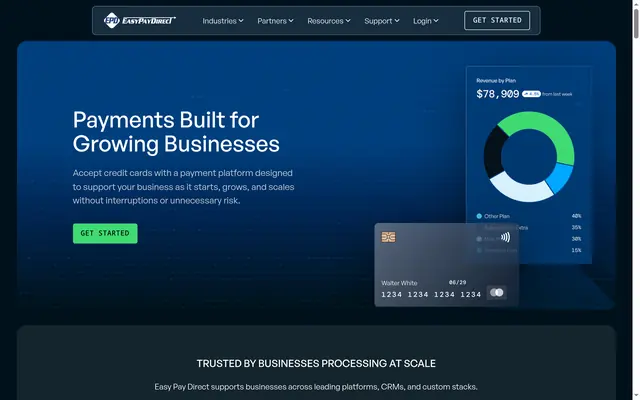Click the Trusted by Businesses Processing at Scale heading

point(316,364)
